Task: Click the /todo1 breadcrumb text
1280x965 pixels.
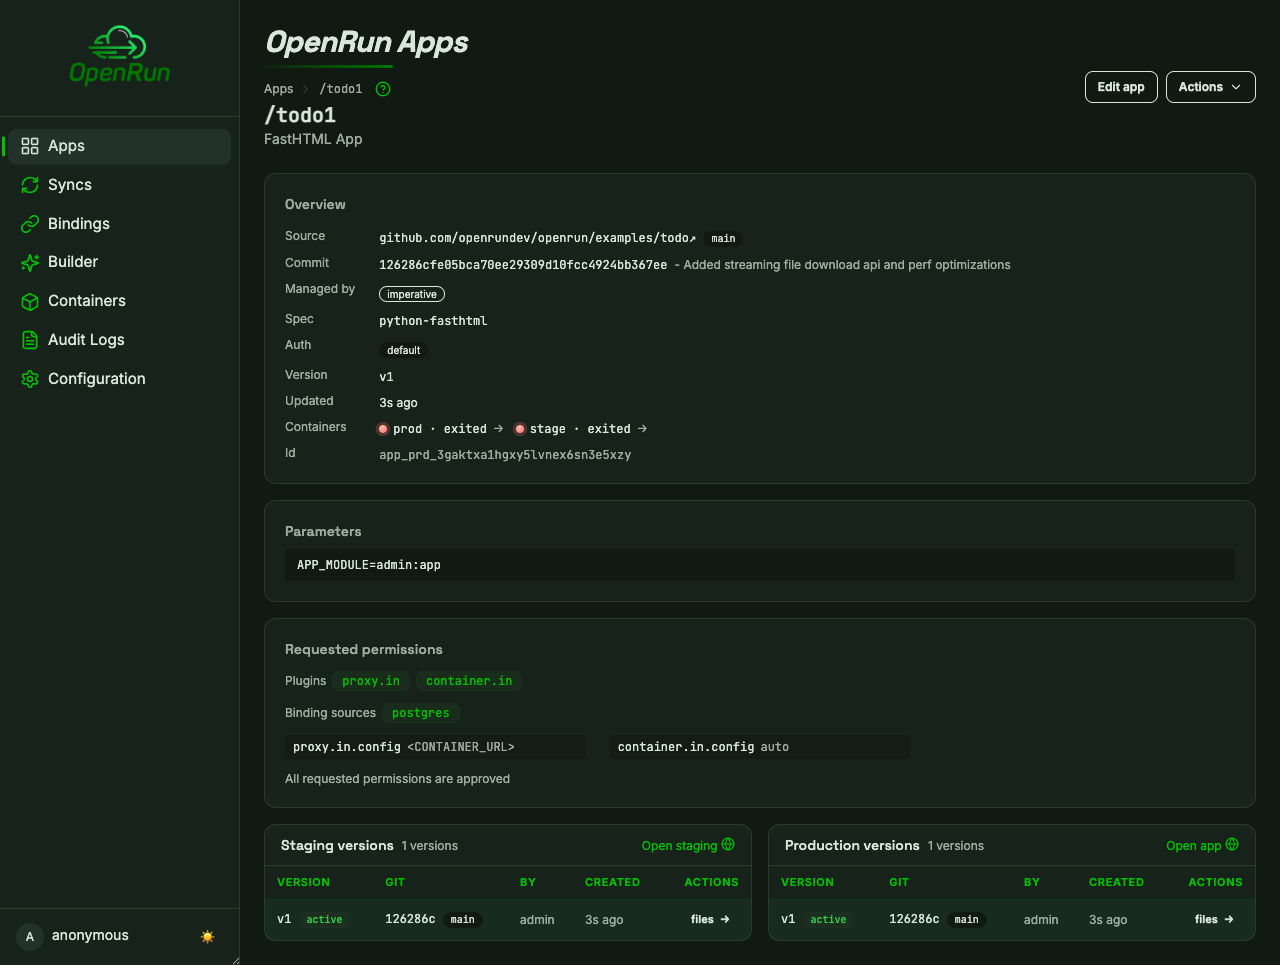Action: [341, 89]
